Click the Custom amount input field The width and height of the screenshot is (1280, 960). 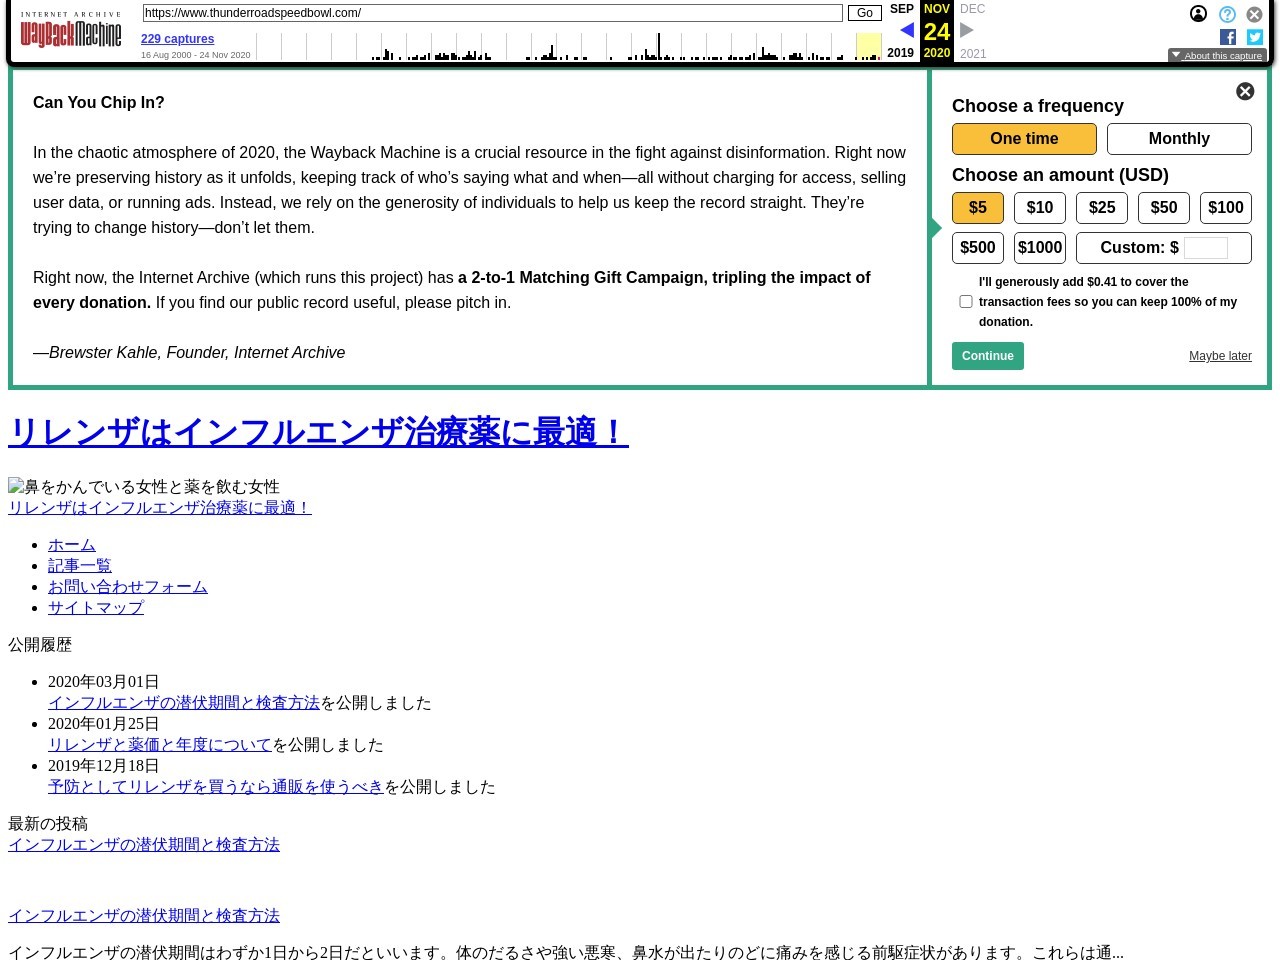click(1205, 248)
